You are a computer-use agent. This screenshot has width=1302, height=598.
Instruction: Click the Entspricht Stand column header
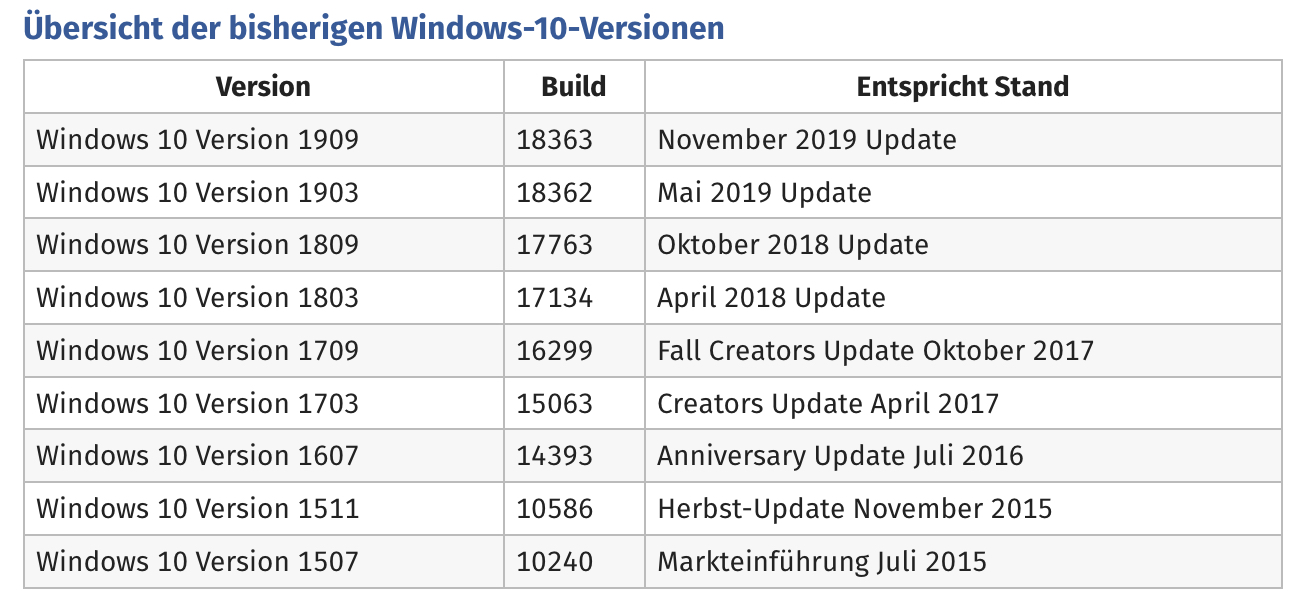point(963,86)
